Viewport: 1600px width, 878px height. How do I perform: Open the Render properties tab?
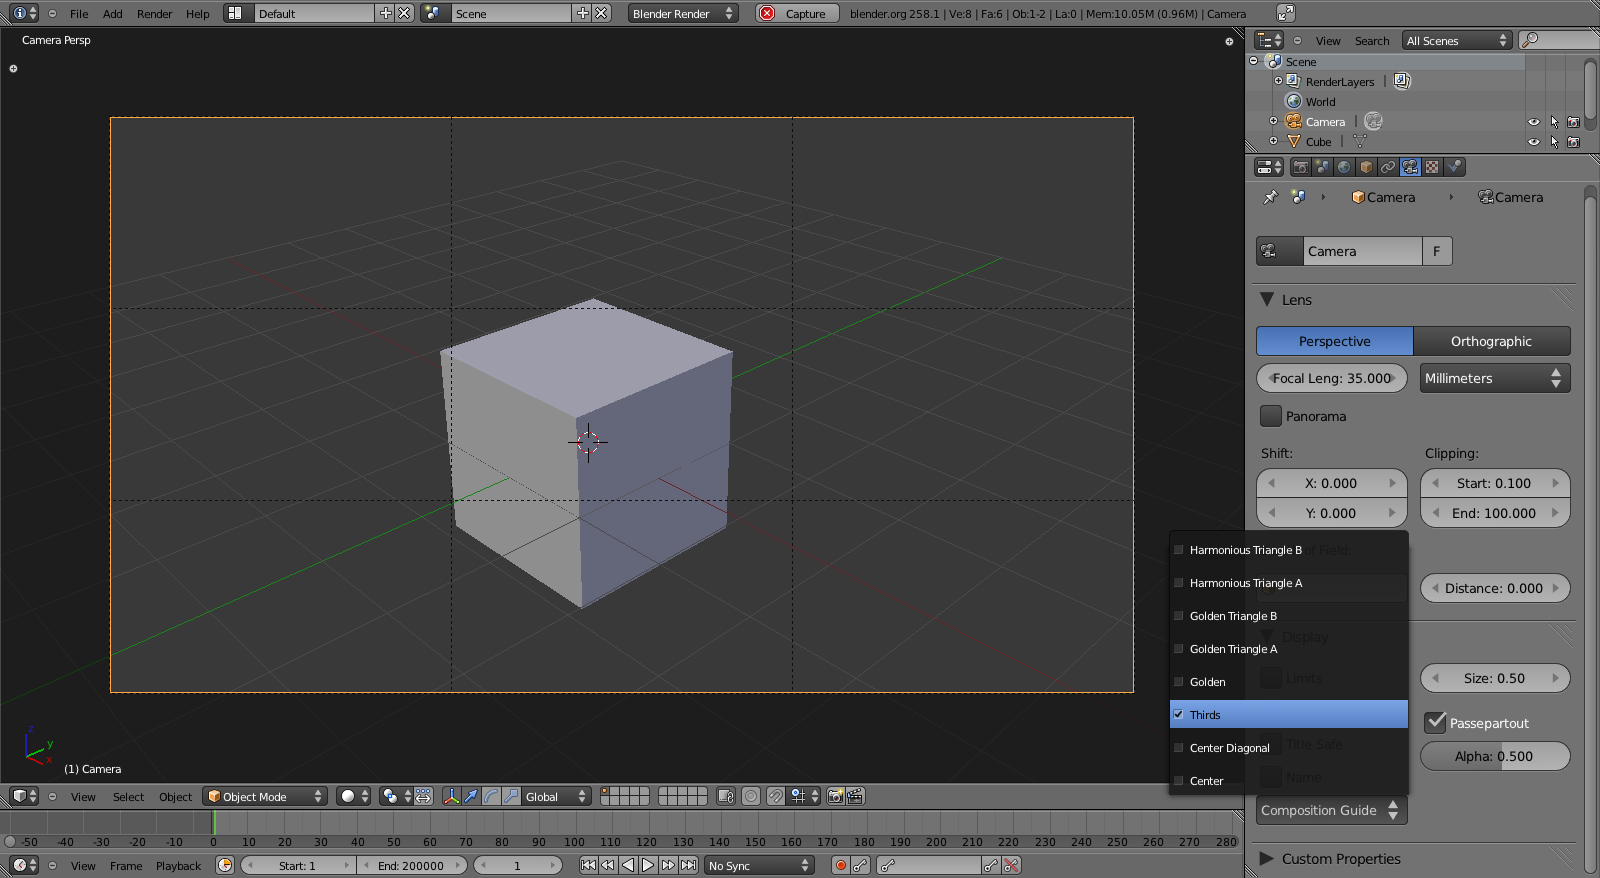coord(1300,167)
